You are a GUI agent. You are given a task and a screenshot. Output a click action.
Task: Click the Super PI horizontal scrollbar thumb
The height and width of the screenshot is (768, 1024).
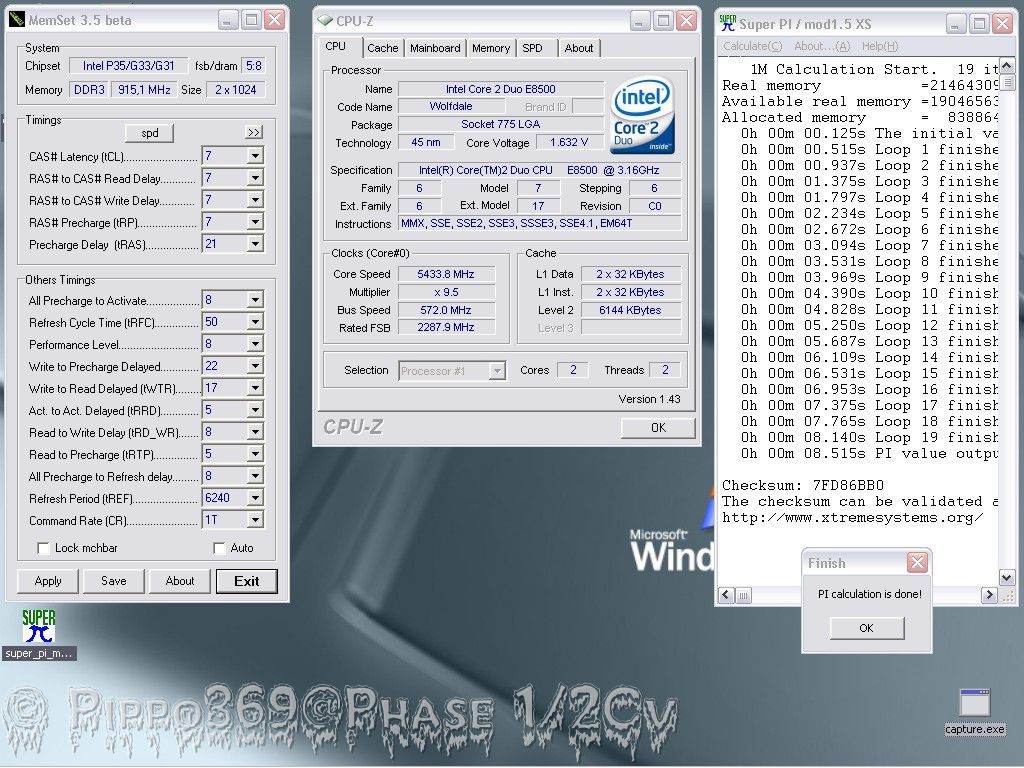tap(743, 596)
